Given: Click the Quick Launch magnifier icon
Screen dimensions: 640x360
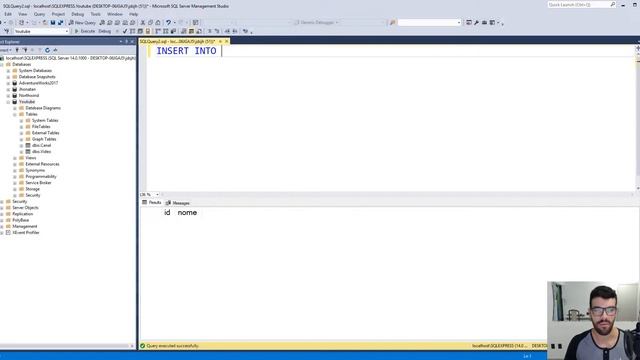Looking at the screenshot, I should pos(613,4).
